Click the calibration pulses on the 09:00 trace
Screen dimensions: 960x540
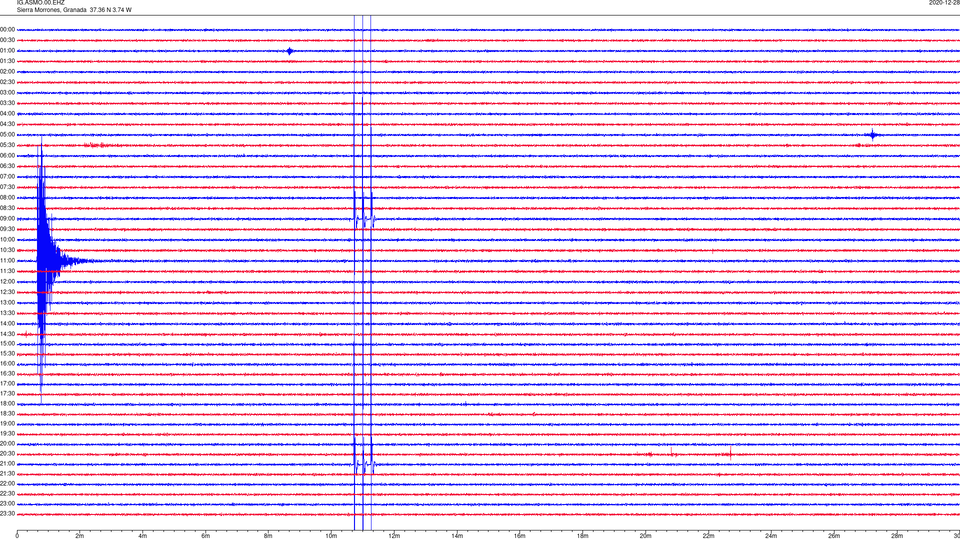coord(364,219)
